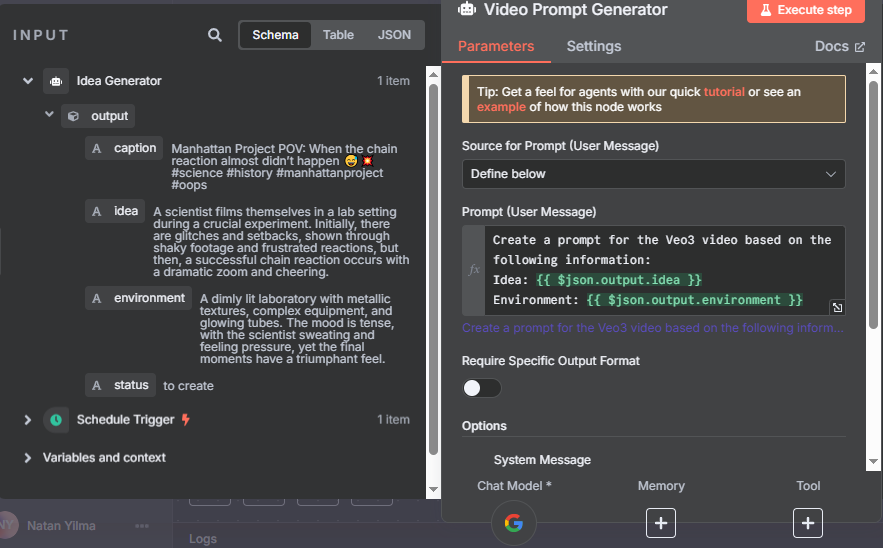
Task: Switch to Table view
Action: [338, 35]
